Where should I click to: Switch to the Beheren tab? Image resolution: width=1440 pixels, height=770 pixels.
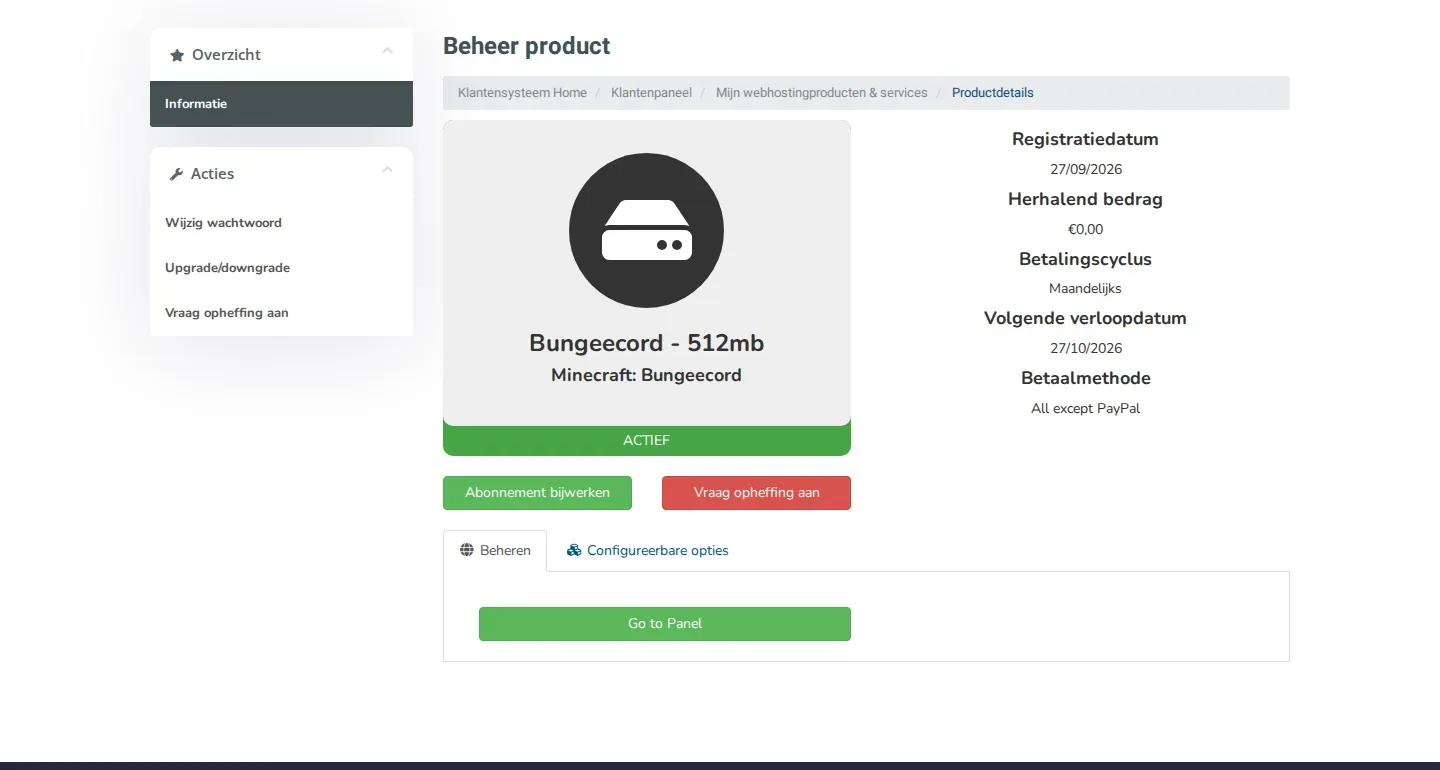coord(495,551)
